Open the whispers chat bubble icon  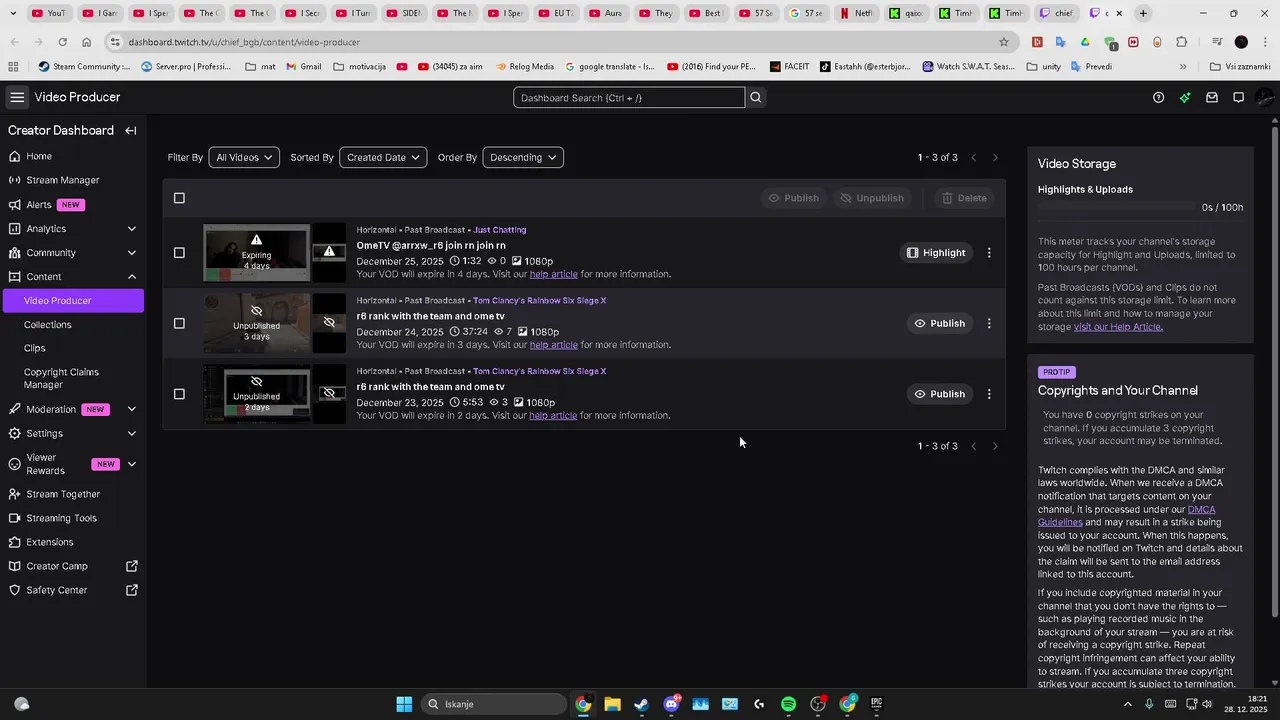[x=1238, y=98]
